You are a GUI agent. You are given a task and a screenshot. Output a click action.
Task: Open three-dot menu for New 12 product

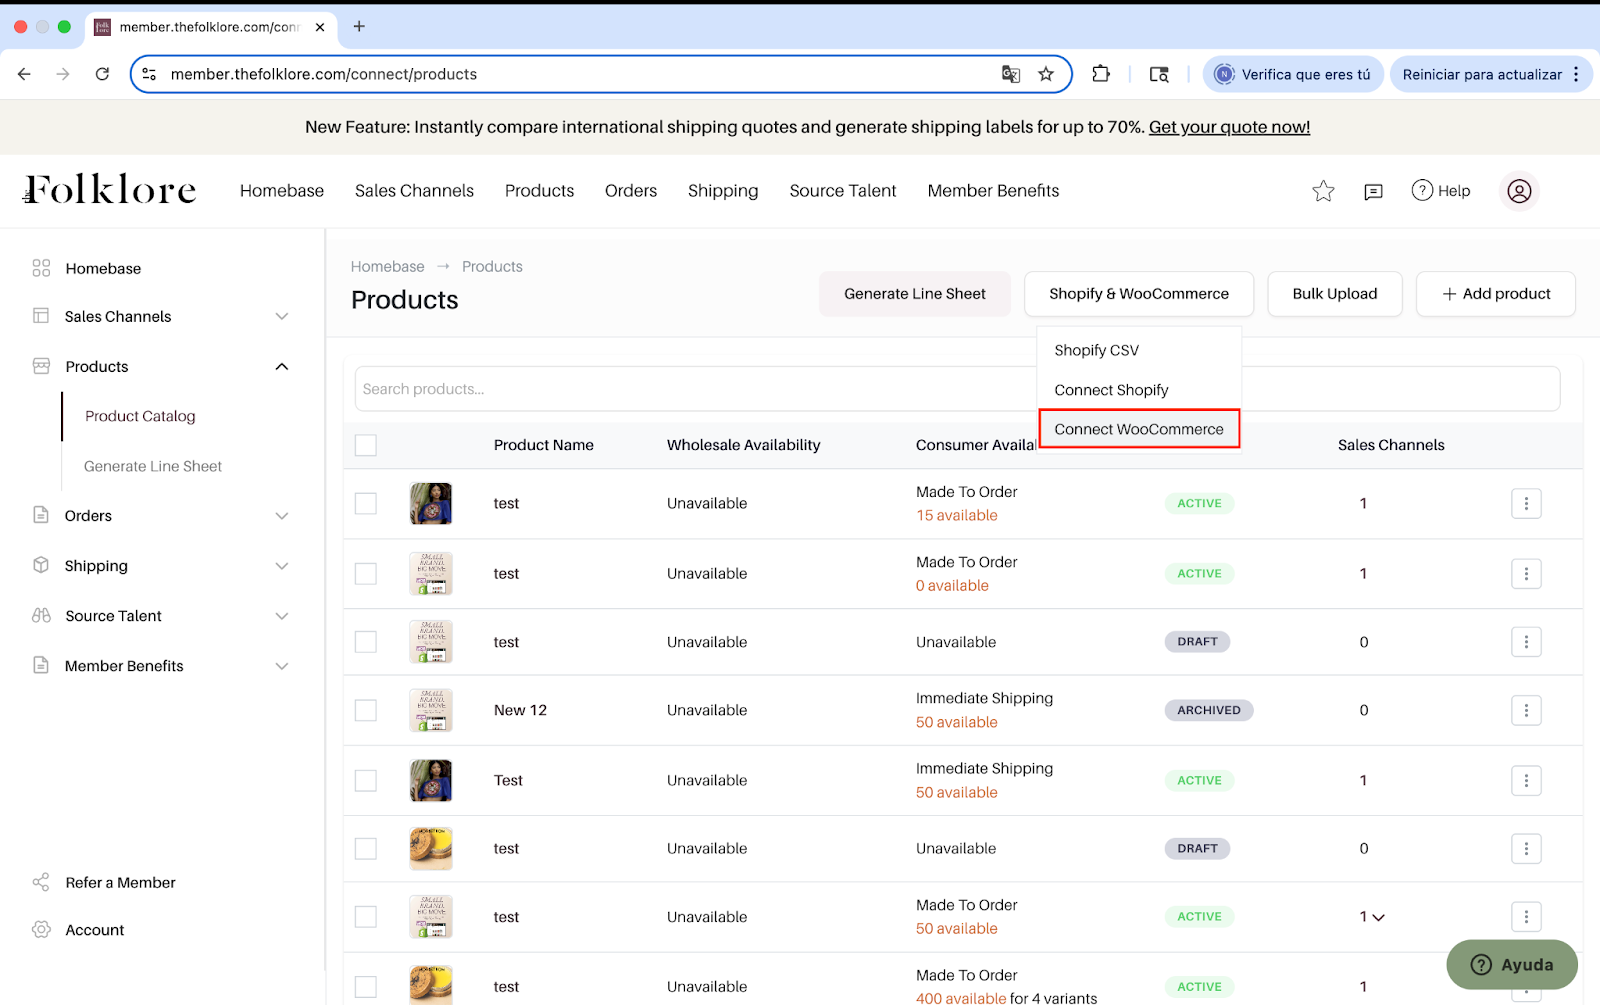pyautogui.click(x=1525, y=711)
